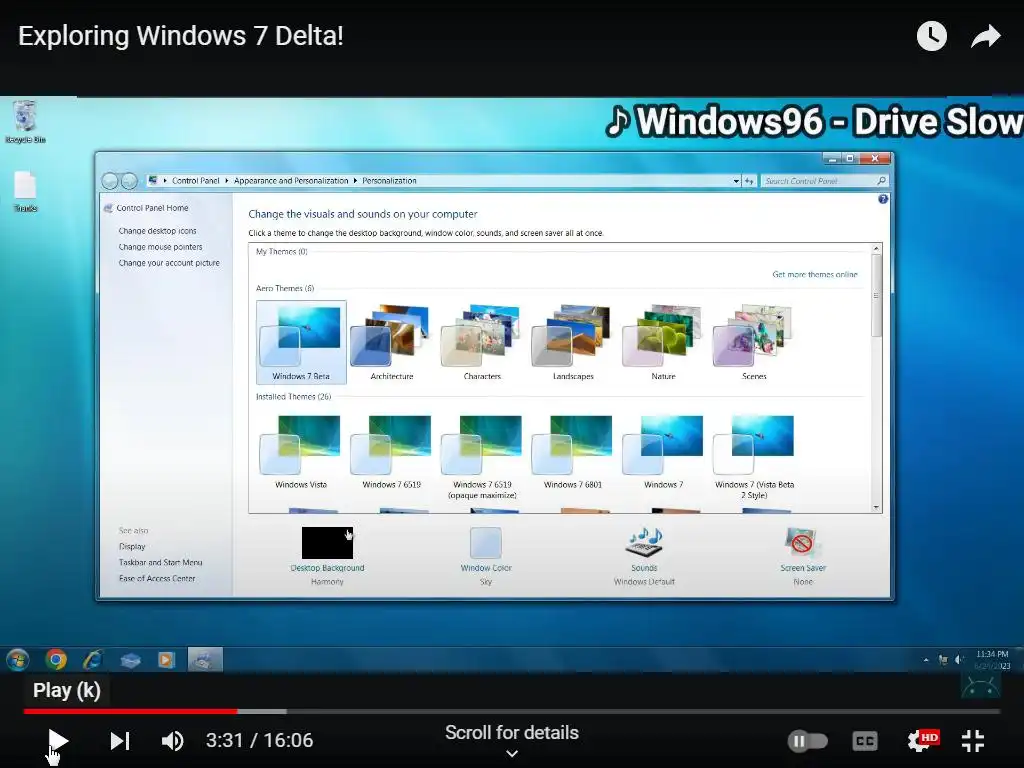Screen dimensions: 1024x768
Task: Click the Play button in the video player
Action: (58, 740)
